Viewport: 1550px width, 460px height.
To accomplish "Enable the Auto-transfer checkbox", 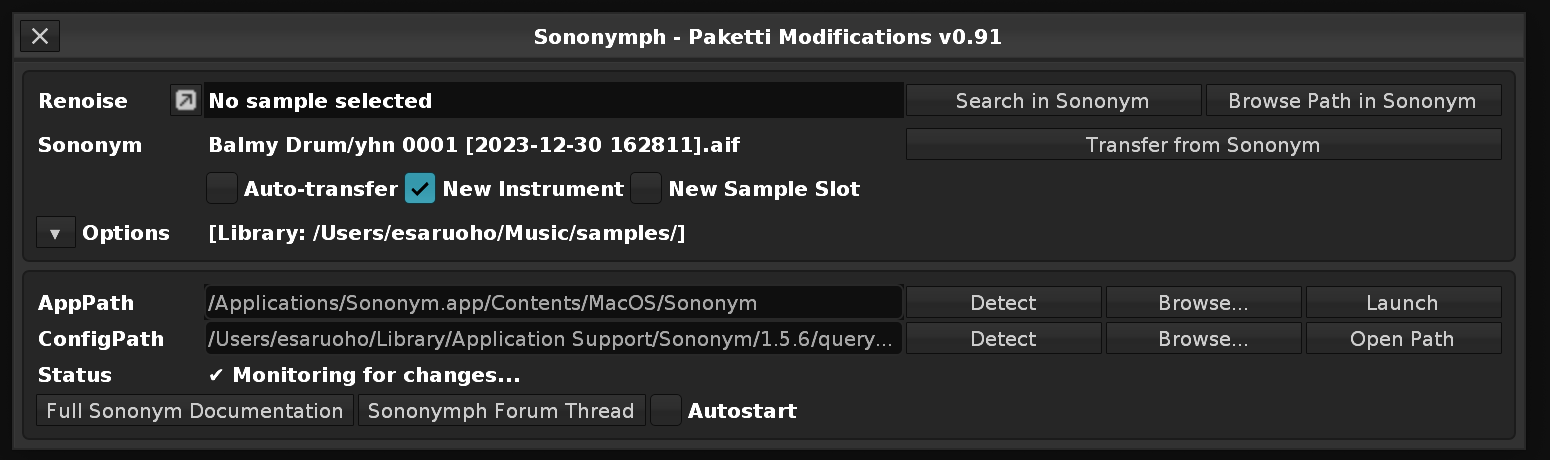I will (221, 188).
